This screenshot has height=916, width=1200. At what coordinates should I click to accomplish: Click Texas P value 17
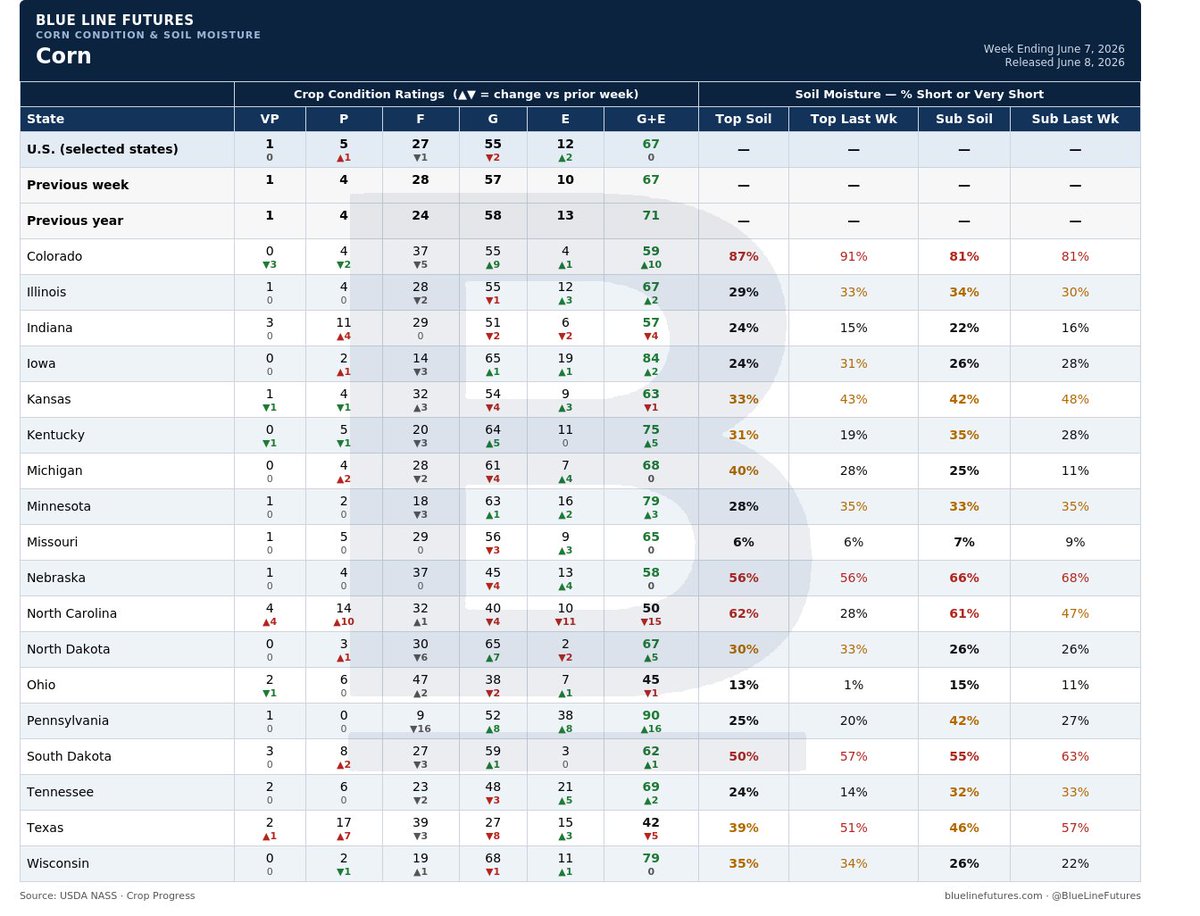[x=343, y=823]
